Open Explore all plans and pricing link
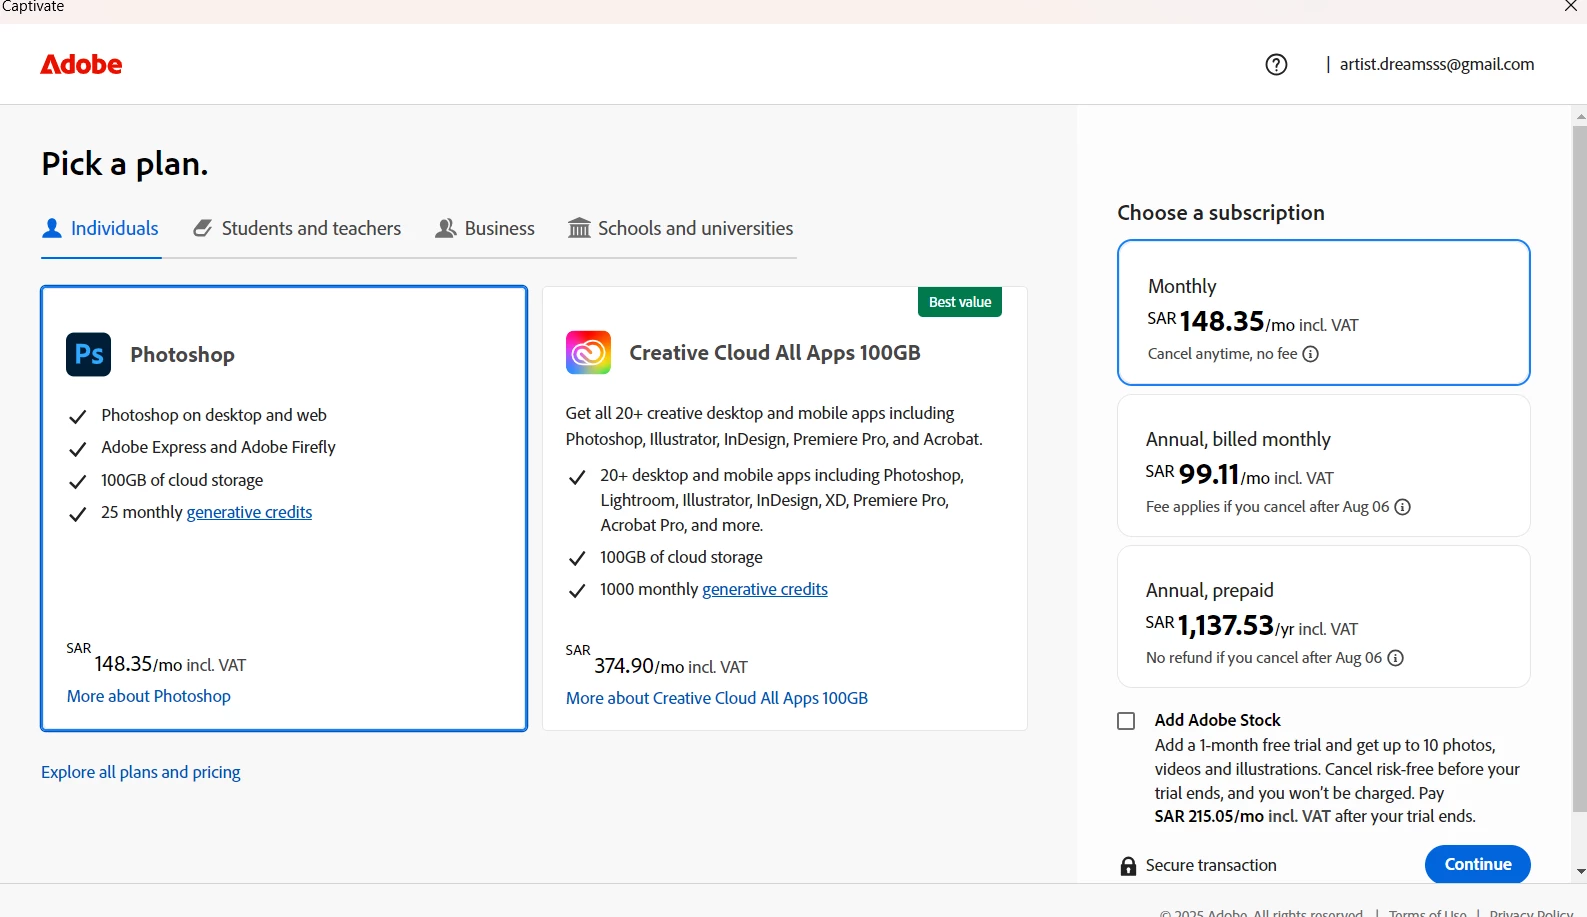Screen dimensions: 1587x917 (x=141, y=772)
